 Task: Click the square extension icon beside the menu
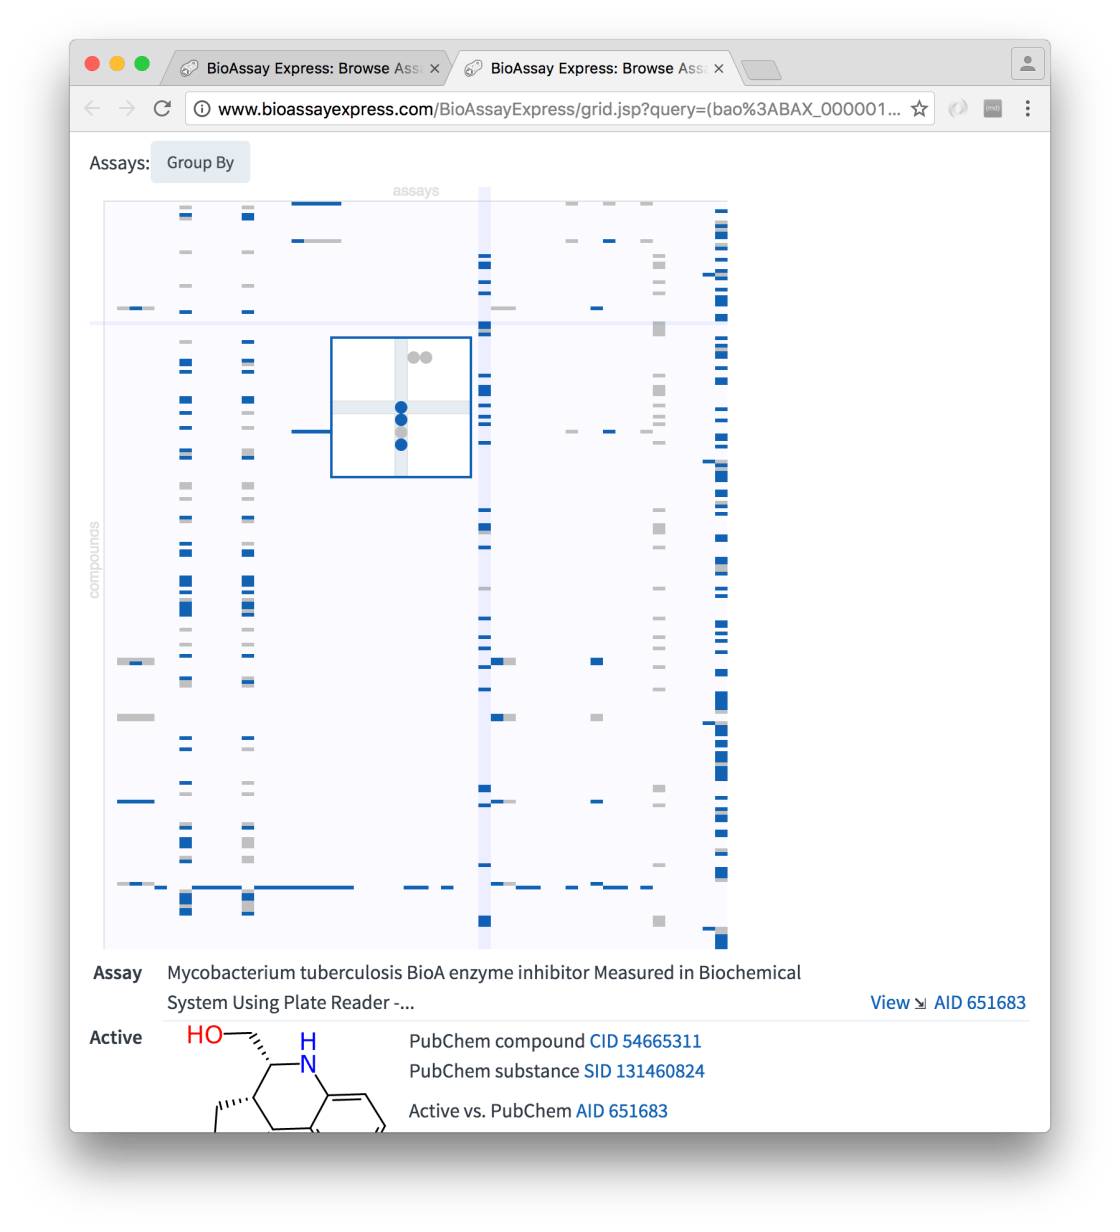[x=993, y=109]
